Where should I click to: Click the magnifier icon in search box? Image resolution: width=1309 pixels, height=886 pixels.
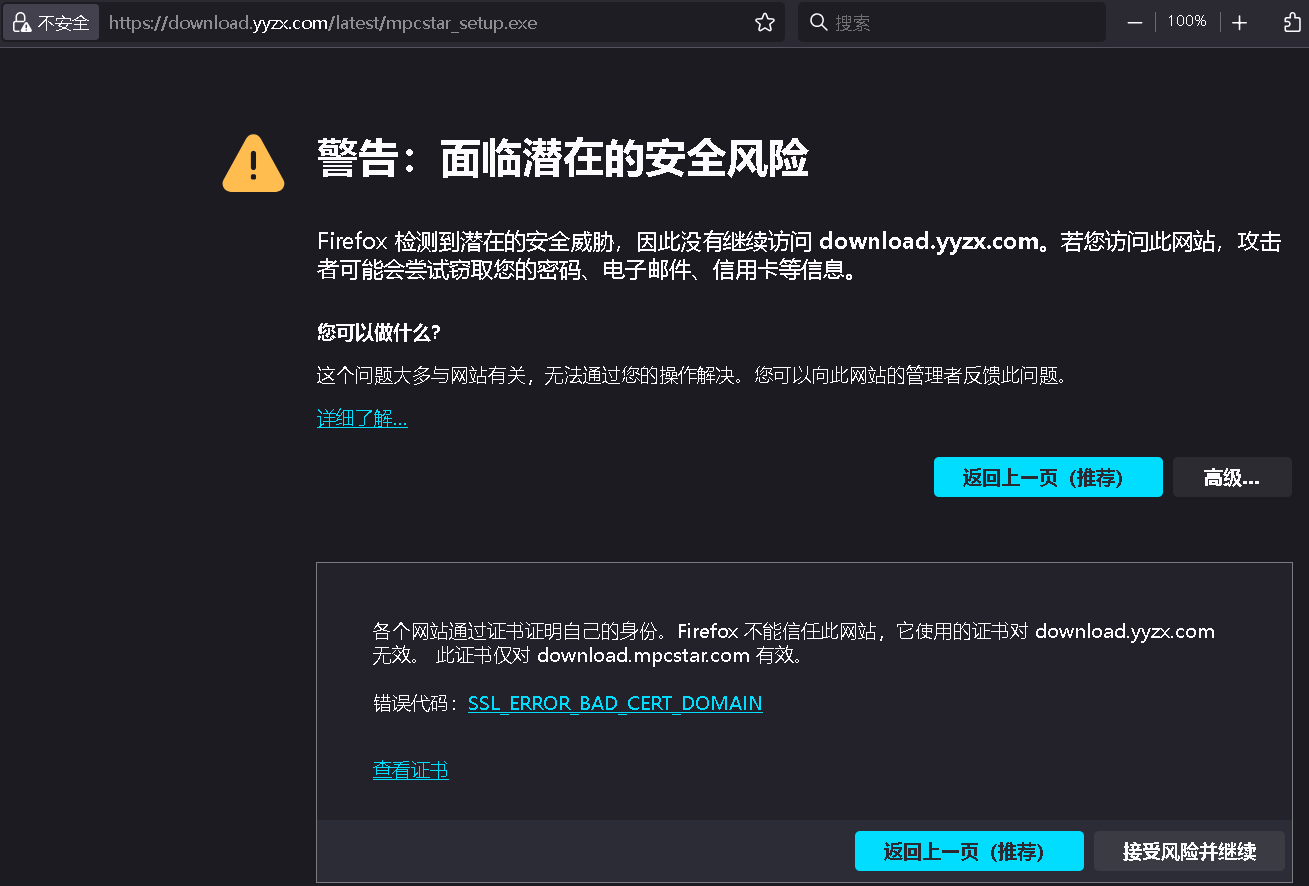(818, 22)
